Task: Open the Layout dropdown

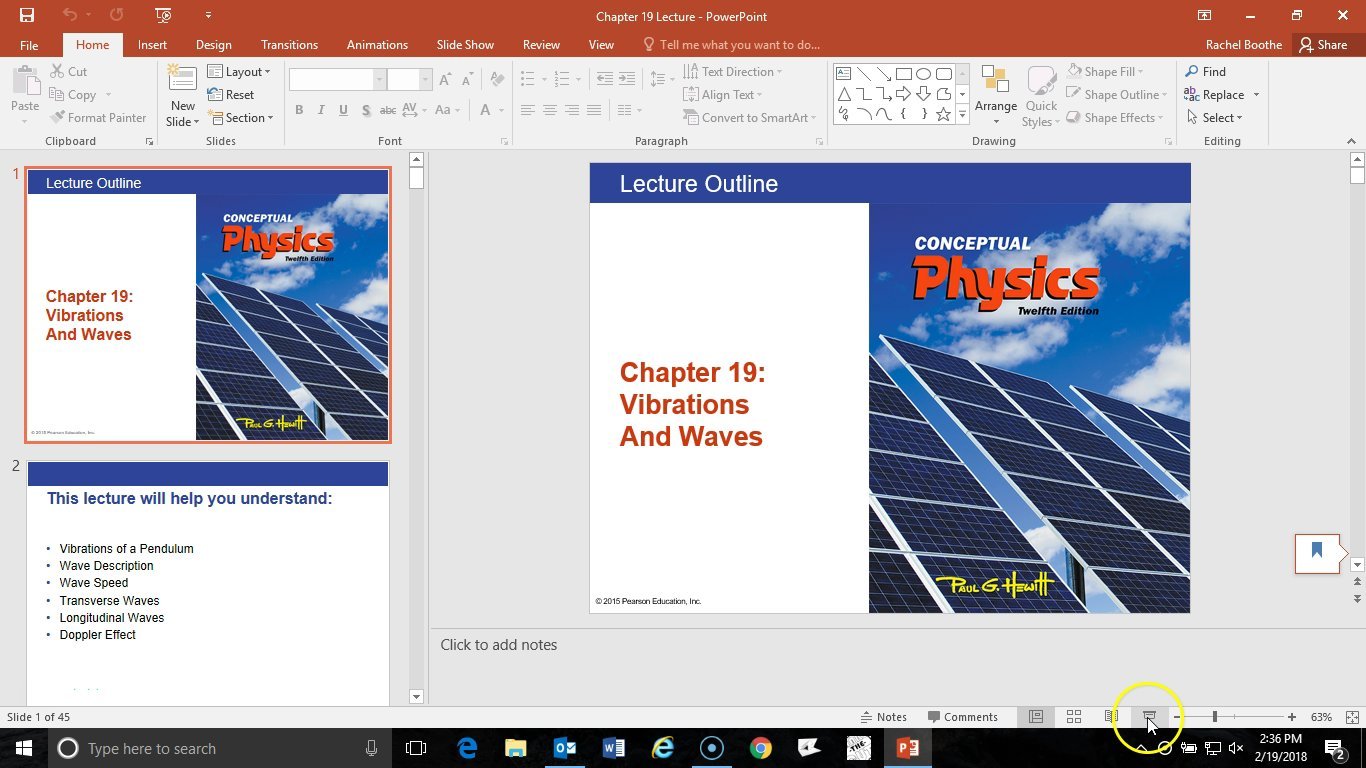Action: [240, 71]
